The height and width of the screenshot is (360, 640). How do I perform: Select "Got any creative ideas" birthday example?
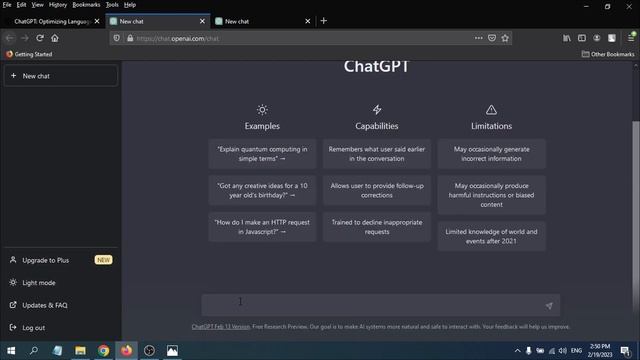pyautogui.click(x=262, y=190)
